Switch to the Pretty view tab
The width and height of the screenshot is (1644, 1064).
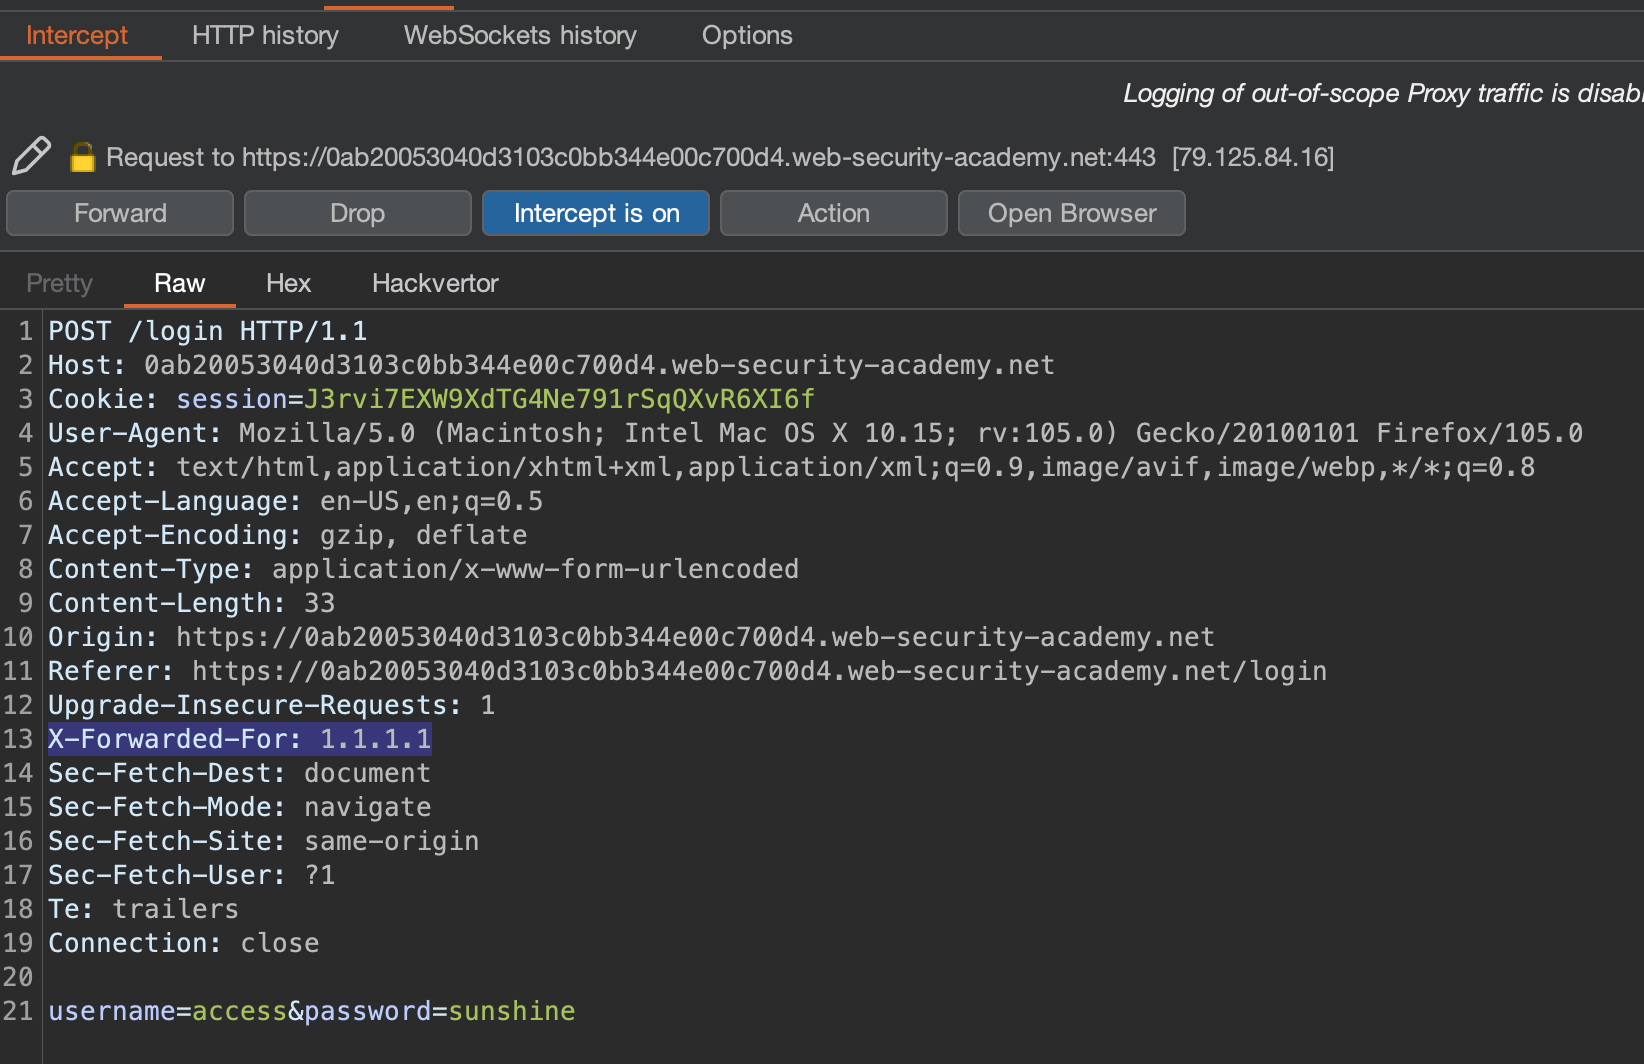(59, 283)
